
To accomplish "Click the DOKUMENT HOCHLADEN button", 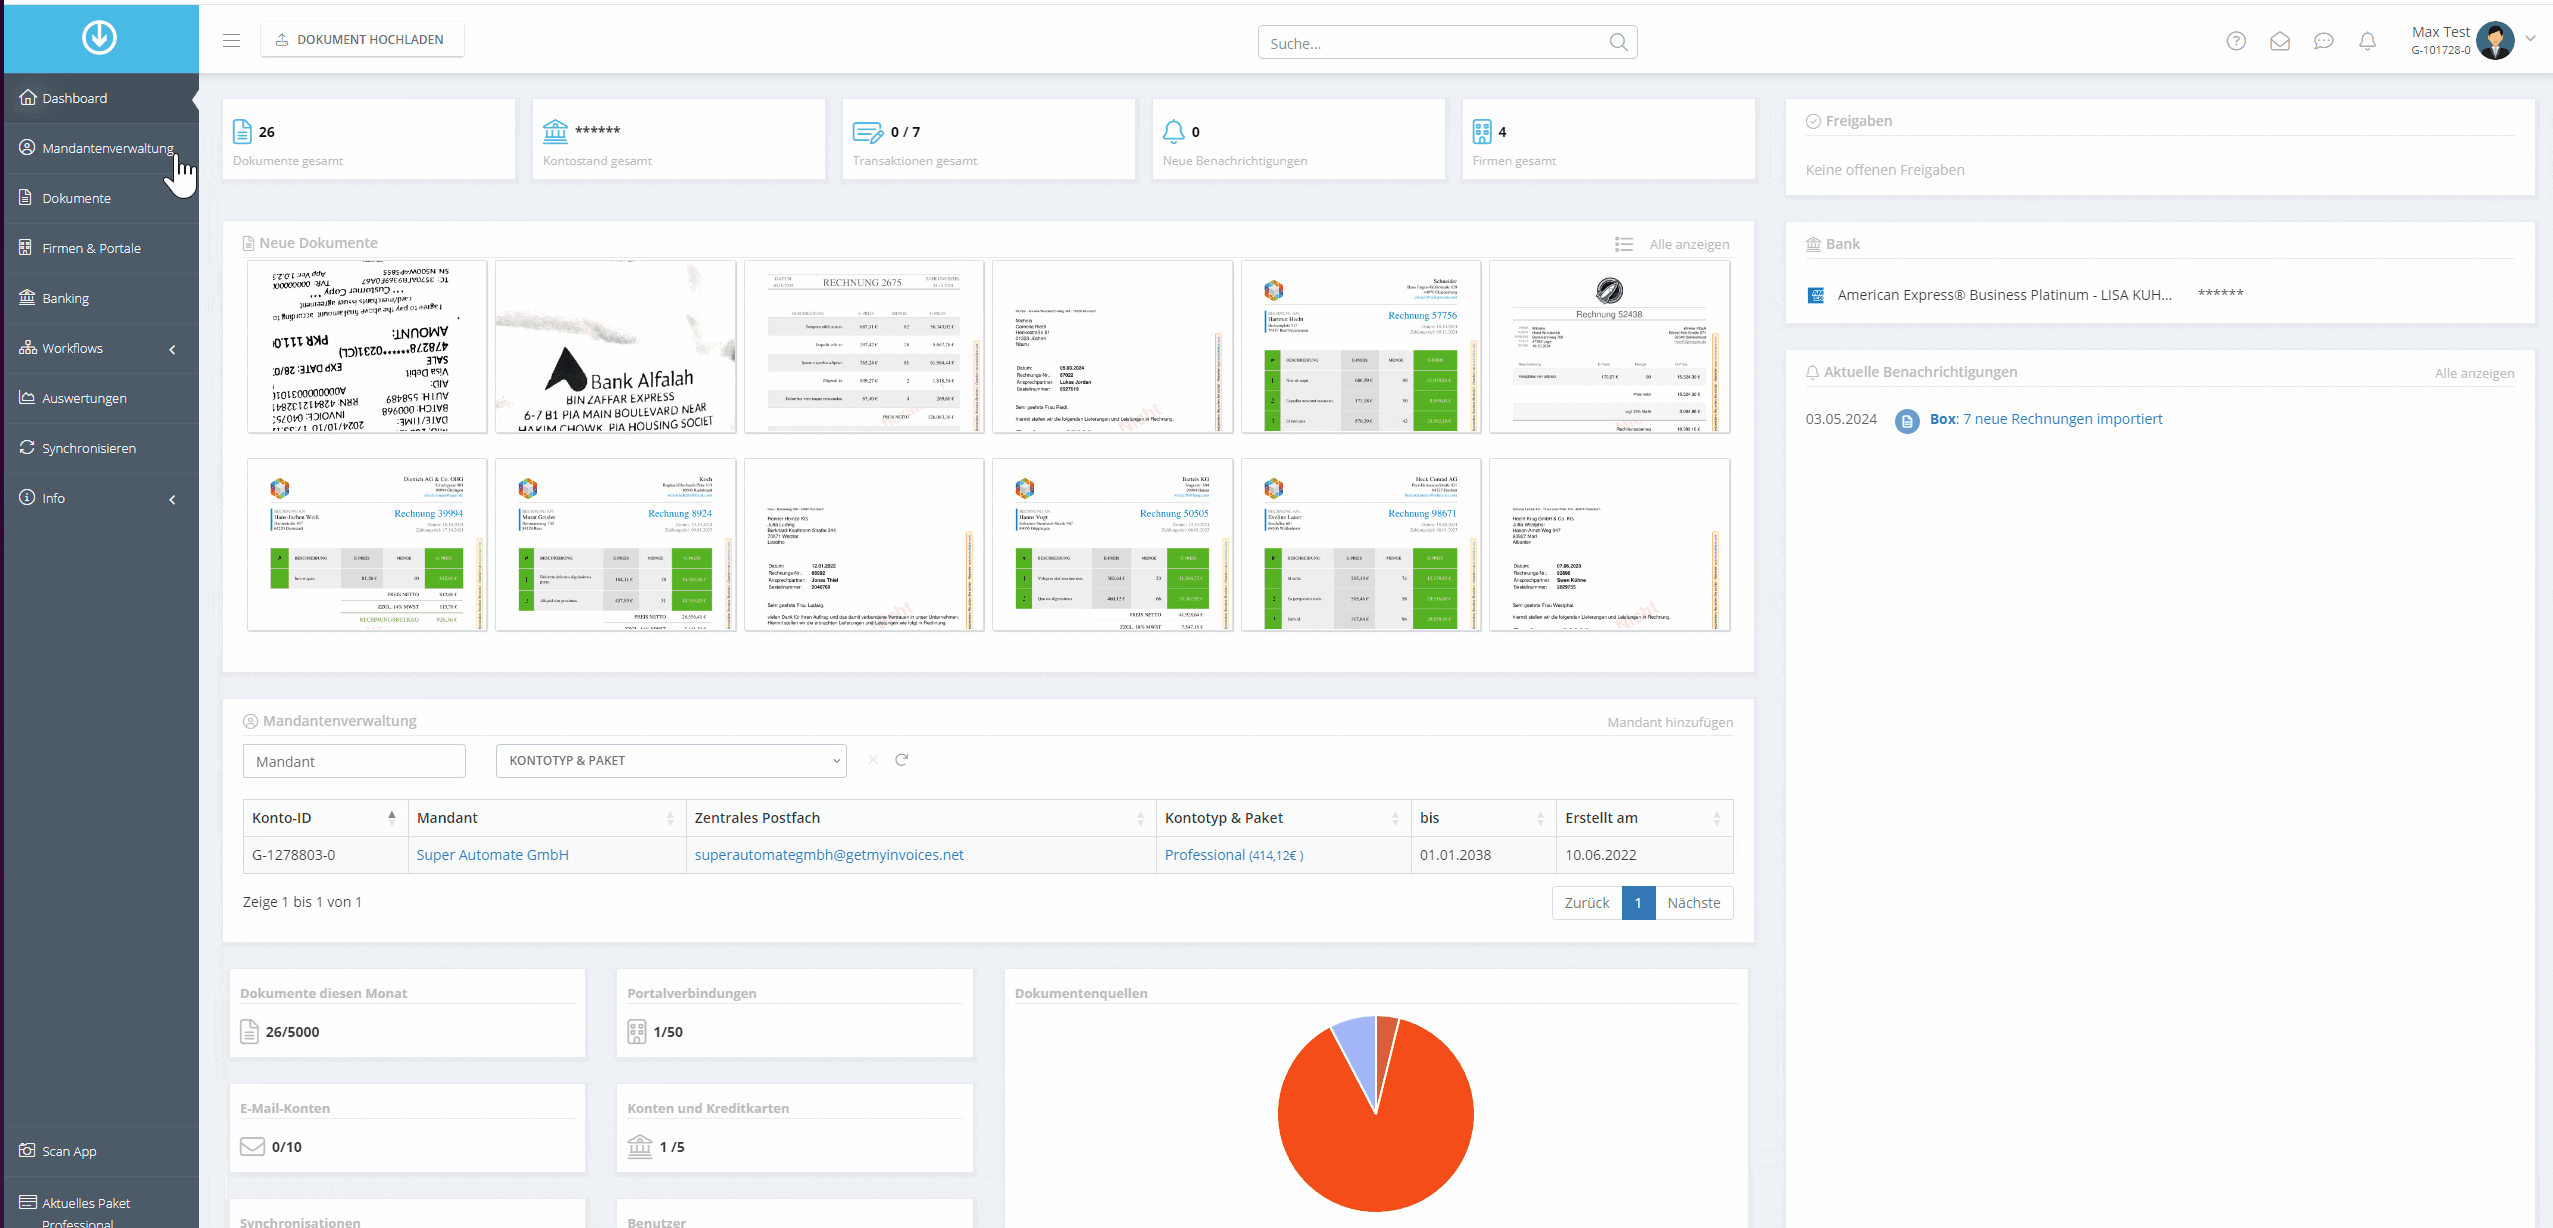I will coord(362,40).
